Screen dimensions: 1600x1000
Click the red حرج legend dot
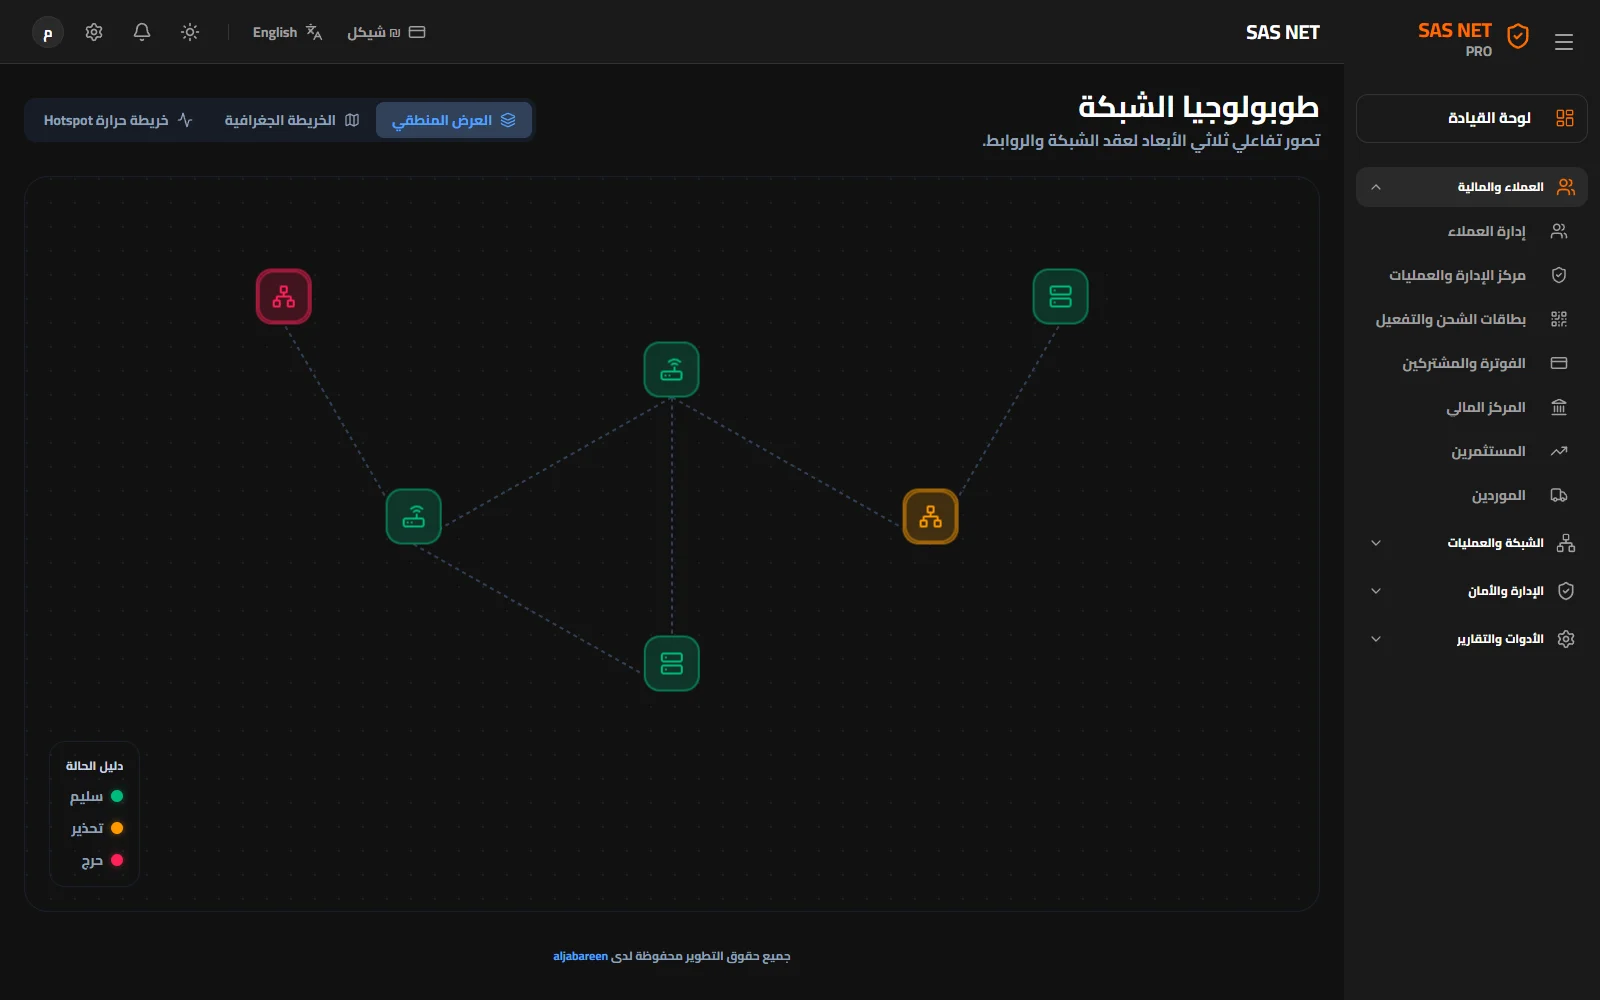pos(117,860)
